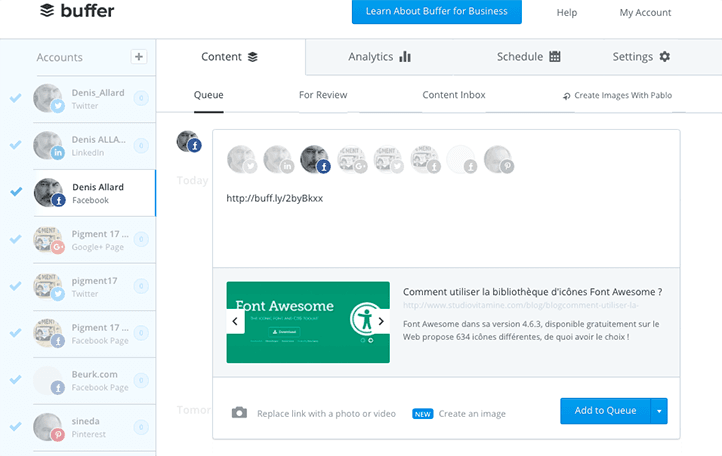Toggle checkmark for pigment17 Twitter account
This screenshot has width=722, height=456.
(15, 286)
